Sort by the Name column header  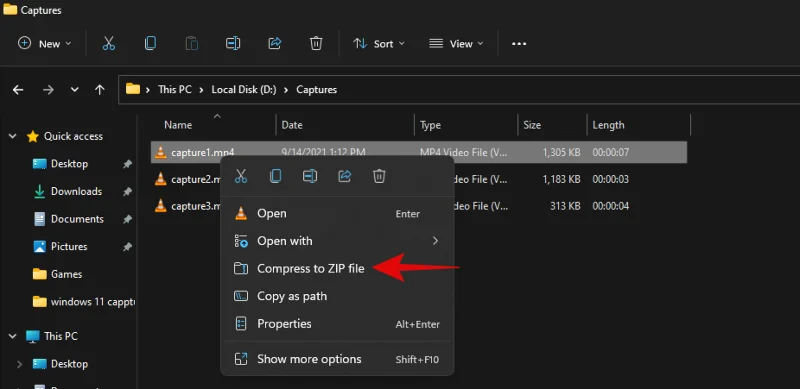178,125
